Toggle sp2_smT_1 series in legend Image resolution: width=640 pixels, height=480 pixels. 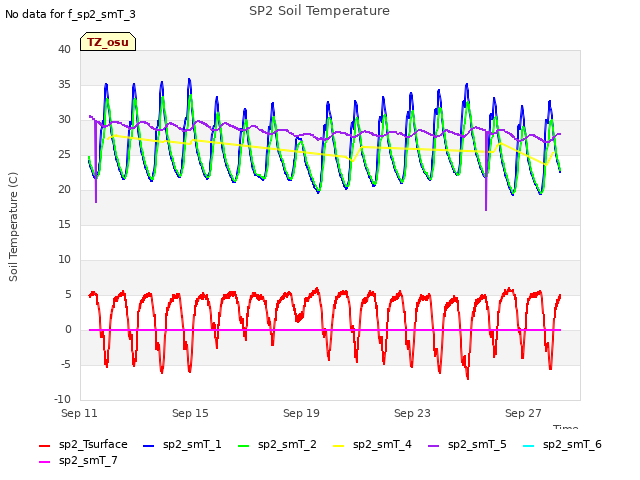coord(182,444)
